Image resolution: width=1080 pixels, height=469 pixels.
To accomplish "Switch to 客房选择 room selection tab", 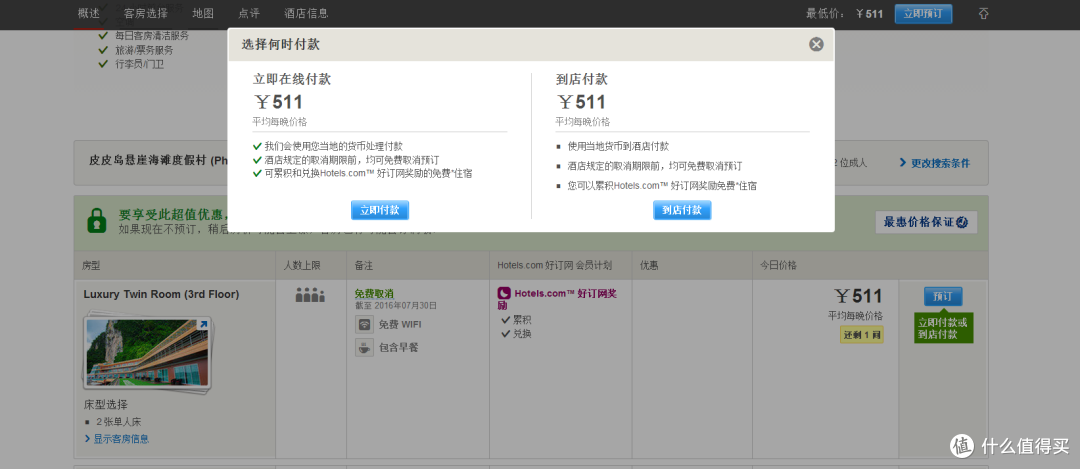I will 146,13.
